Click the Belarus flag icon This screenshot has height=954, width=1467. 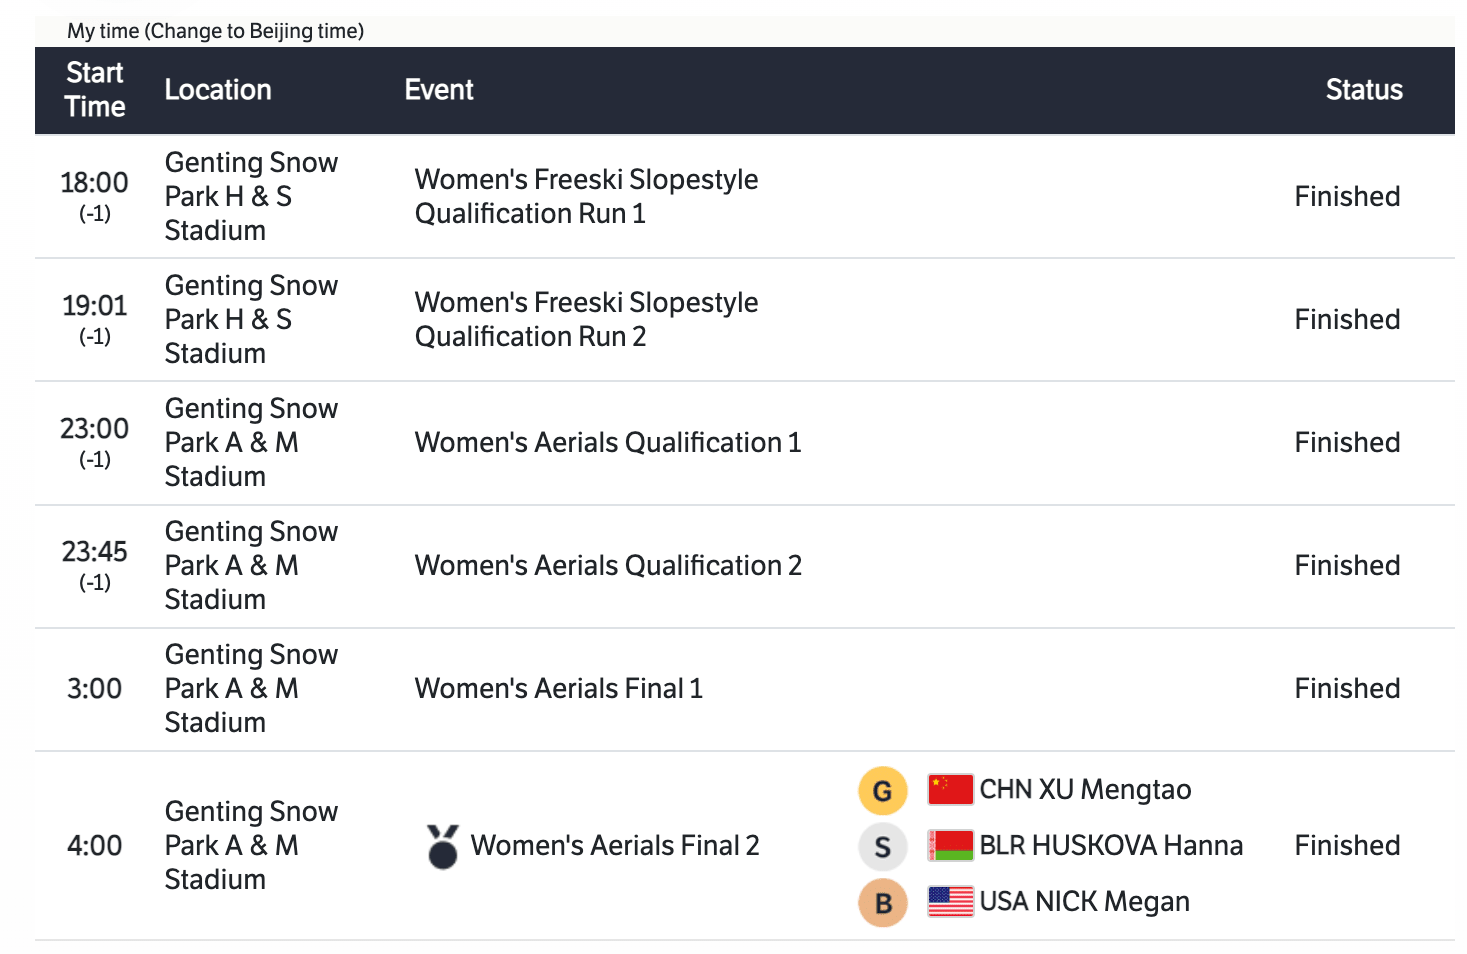tap(950, 846)
